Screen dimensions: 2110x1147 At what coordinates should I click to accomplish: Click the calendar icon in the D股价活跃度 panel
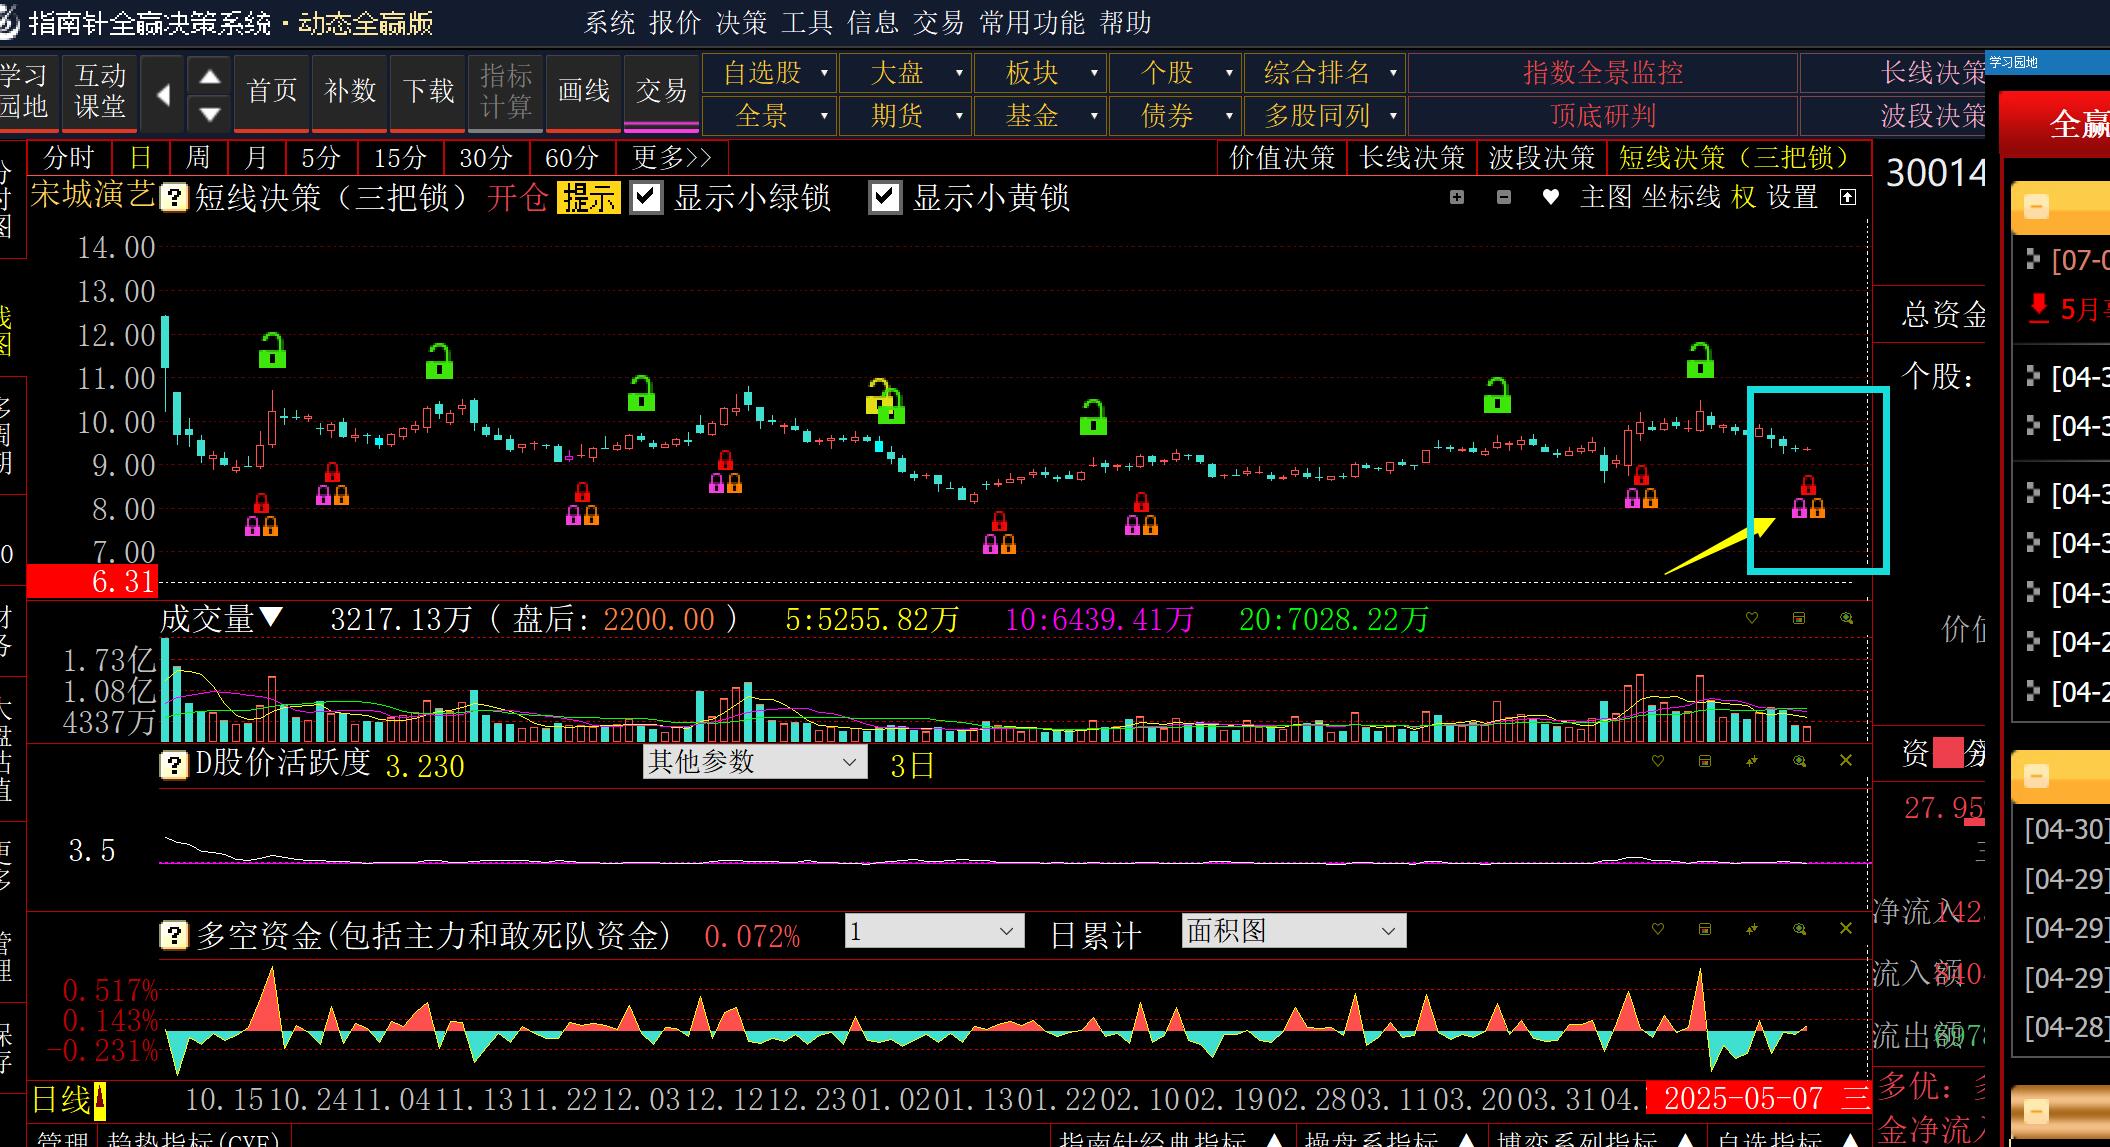(x=1705, y=761)
